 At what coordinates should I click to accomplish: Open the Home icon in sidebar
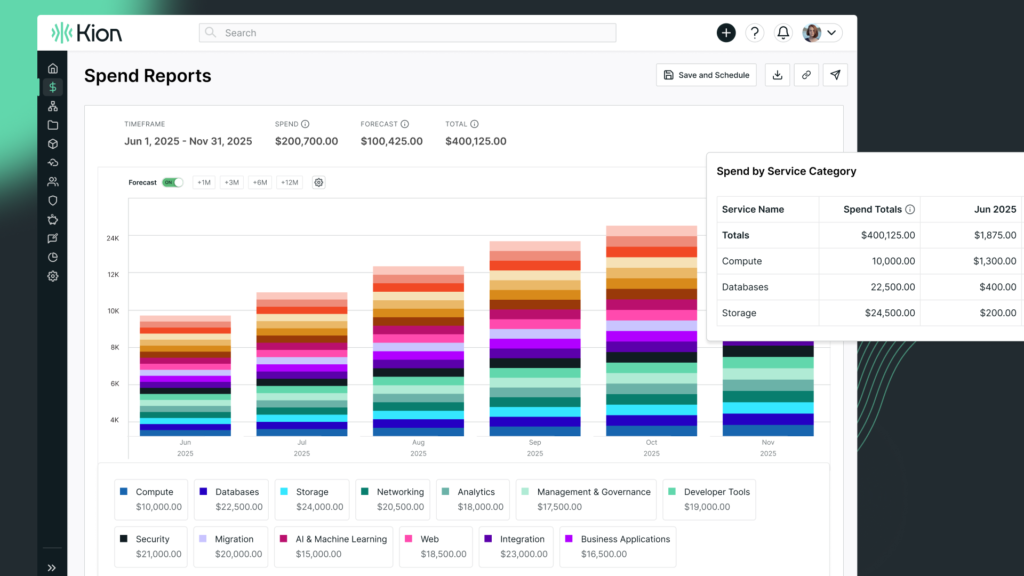pos(53,68)
